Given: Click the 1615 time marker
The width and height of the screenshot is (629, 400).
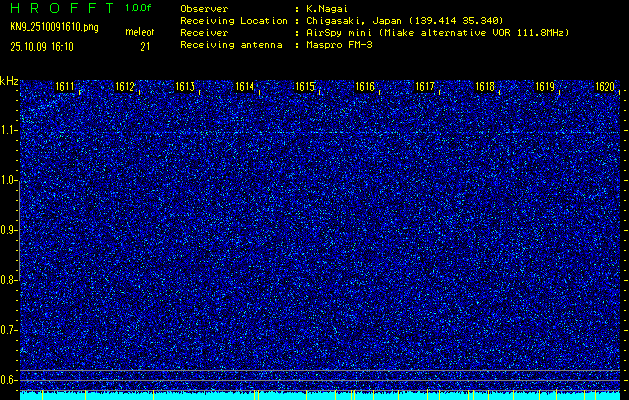Looking at the screenshot, I should click(x=305, y=87).
